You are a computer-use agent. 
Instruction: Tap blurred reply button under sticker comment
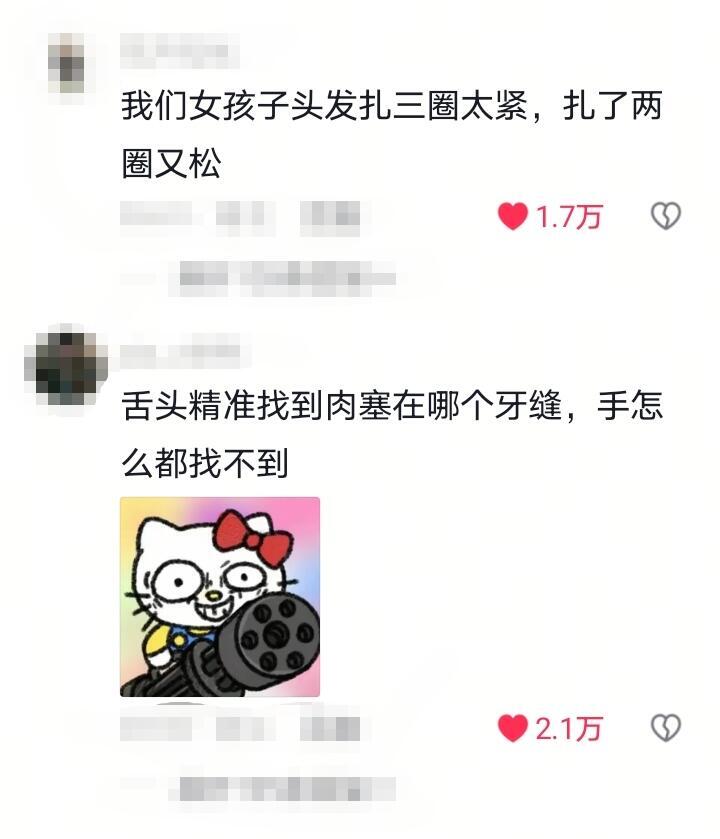click(330, 728)
